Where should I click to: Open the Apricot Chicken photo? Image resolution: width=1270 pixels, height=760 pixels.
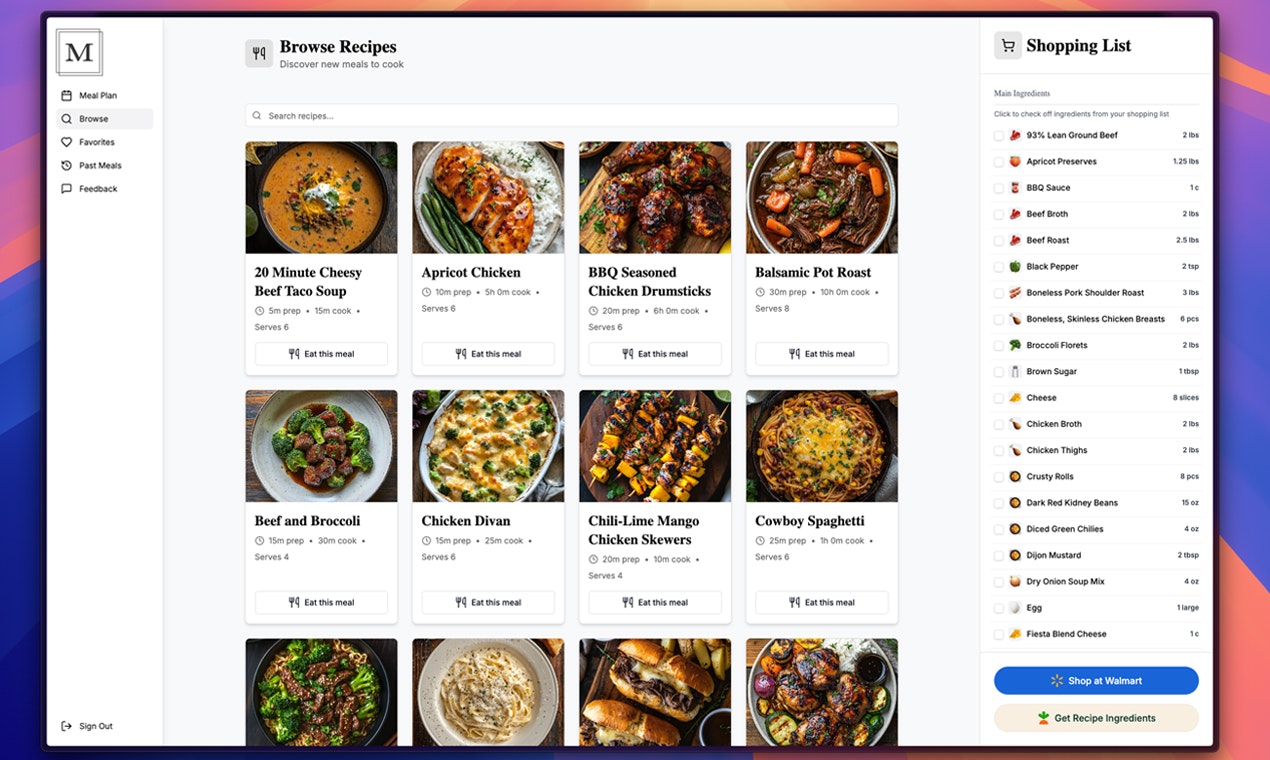point(488,197)
